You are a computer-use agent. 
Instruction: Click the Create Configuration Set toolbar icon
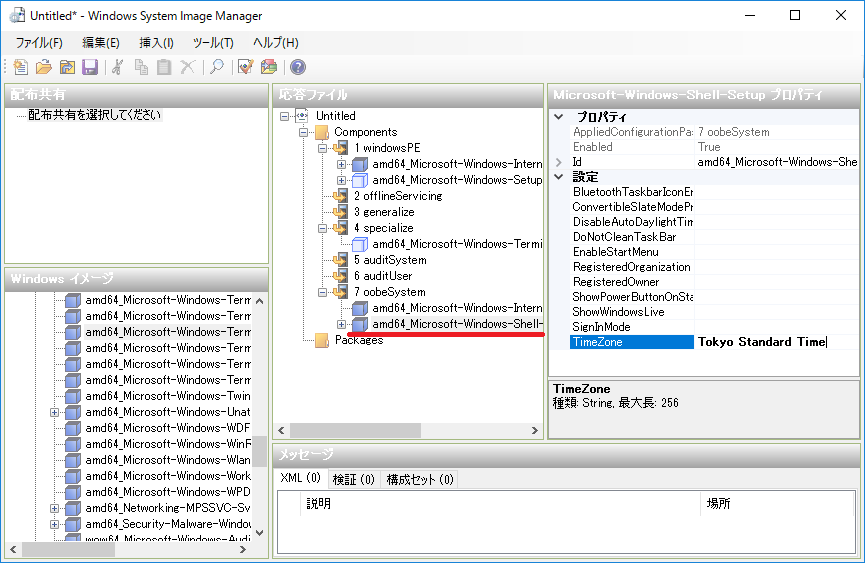[269, 67]
